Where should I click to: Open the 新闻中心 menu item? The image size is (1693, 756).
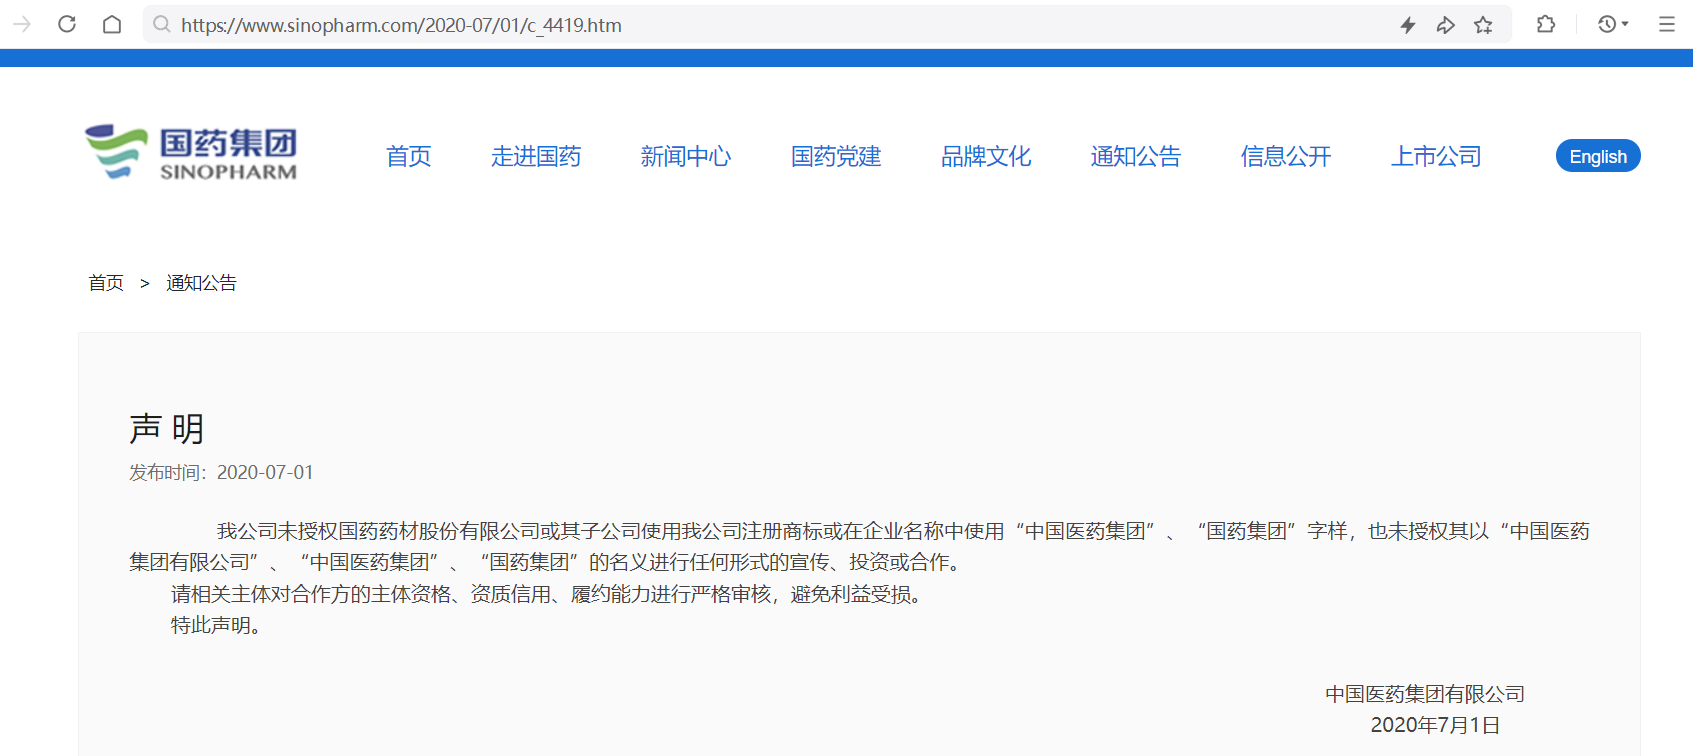click(686, 156)
